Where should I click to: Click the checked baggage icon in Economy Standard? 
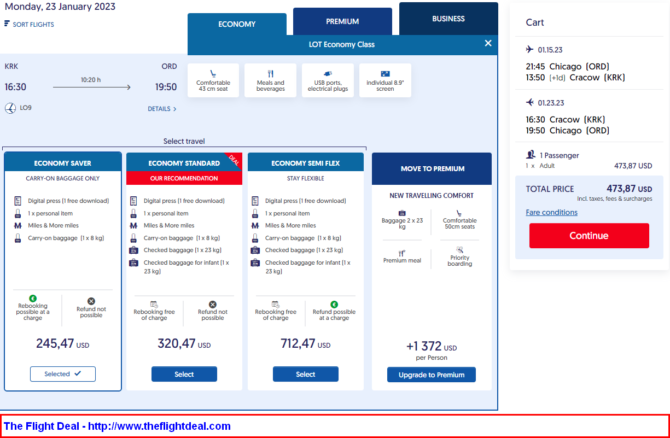134,250
